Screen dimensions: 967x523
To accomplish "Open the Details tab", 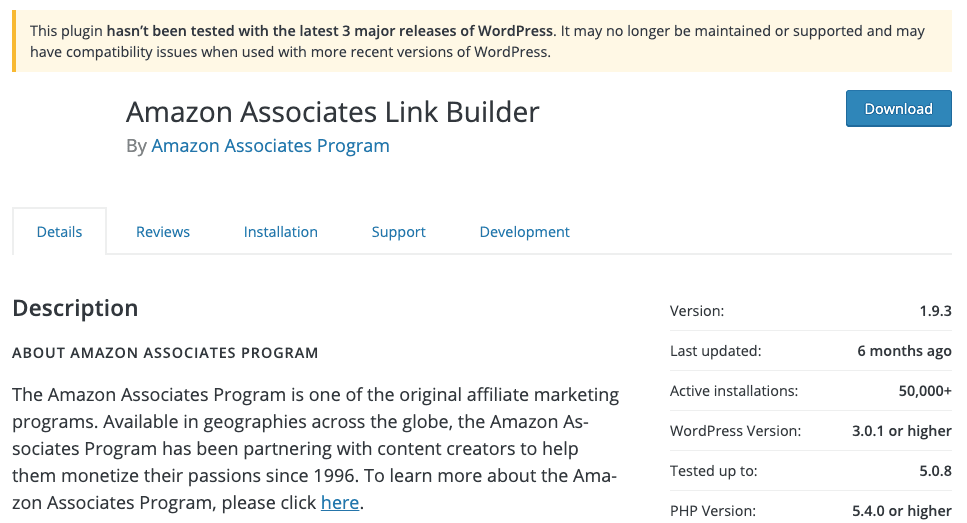I will click(x=59, y=232).
